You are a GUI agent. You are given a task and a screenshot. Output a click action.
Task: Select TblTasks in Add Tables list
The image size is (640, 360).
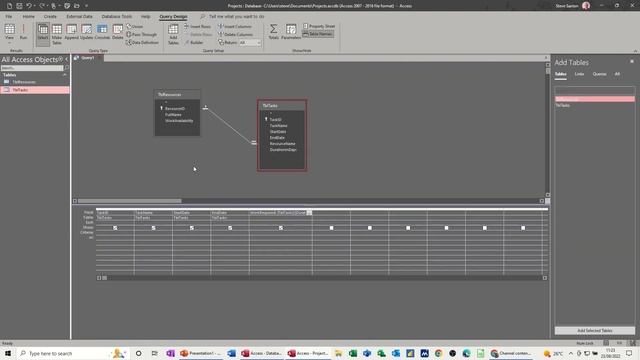tap(595, 105)
